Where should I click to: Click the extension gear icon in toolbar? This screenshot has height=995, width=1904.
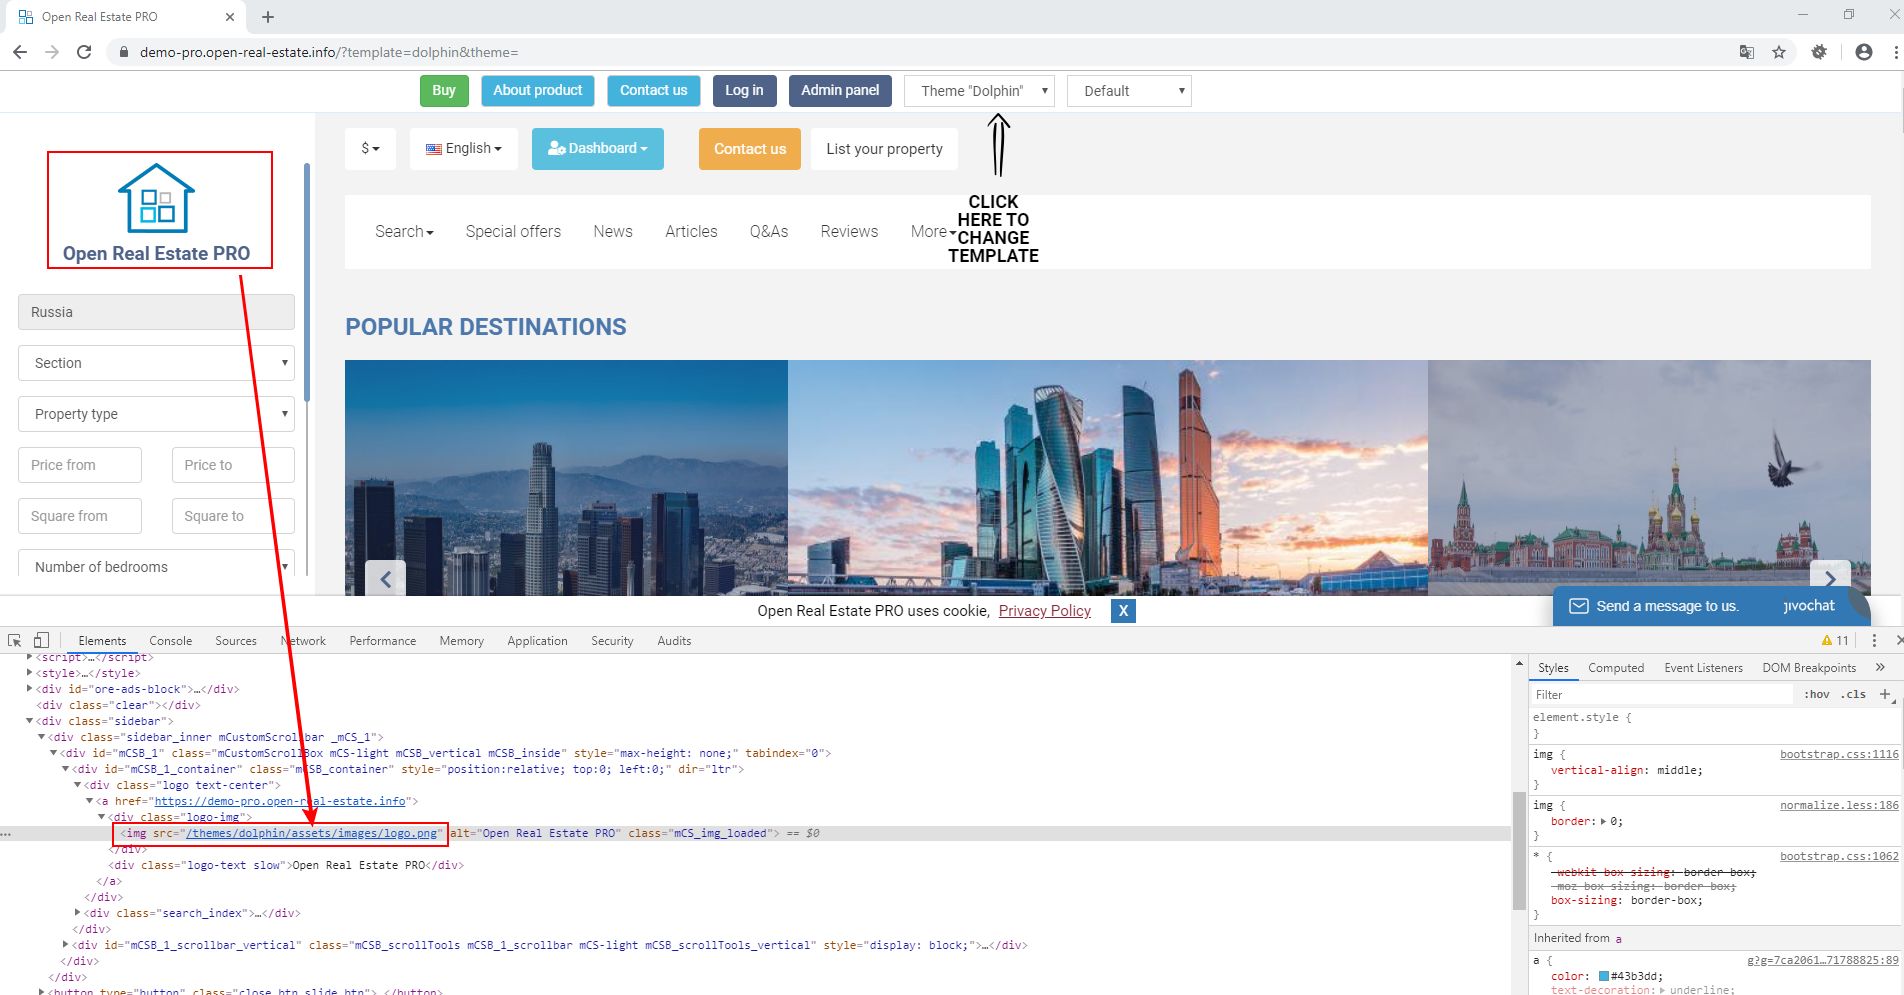click(x=1819, y=52)
